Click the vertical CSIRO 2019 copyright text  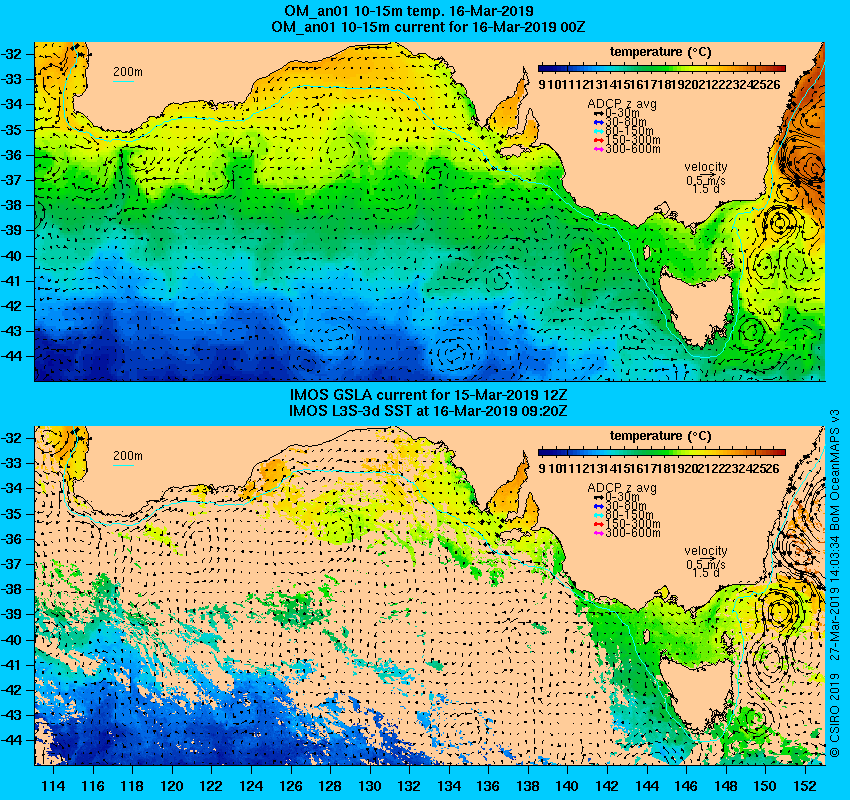[x=835, y=583]
